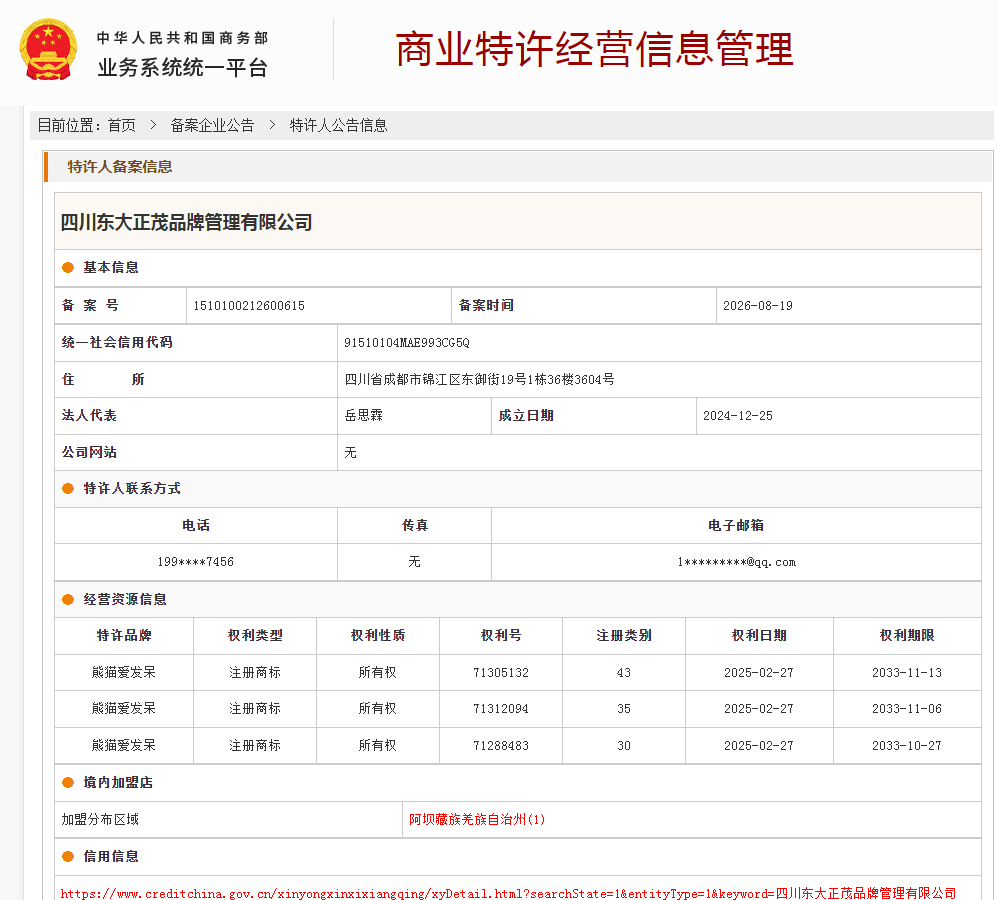Select expiry date 2033-11-06

(x=907, y=709)
